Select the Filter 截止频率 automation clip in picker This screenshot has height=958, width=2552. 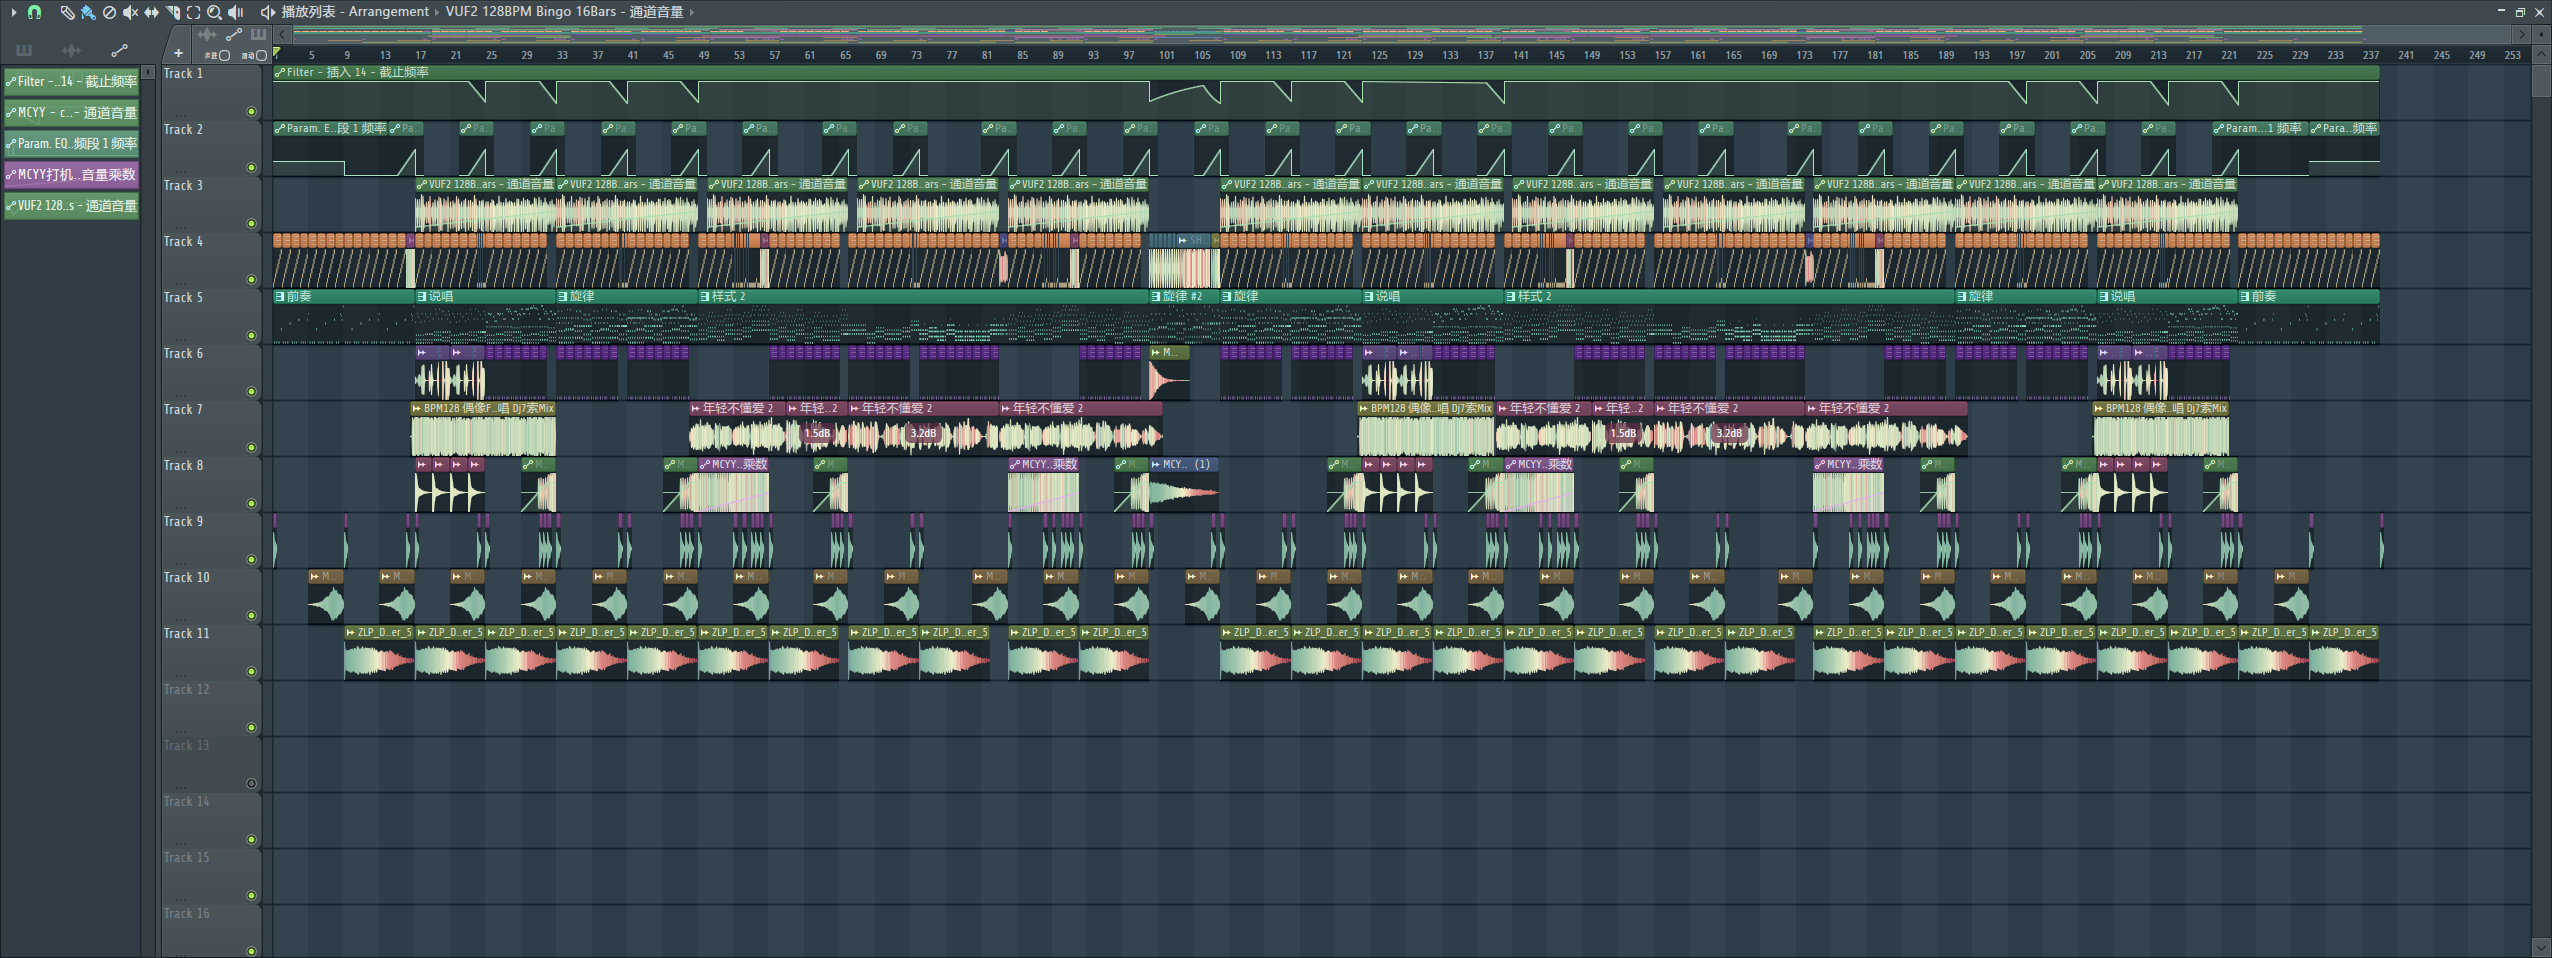[x=71, y=82]
